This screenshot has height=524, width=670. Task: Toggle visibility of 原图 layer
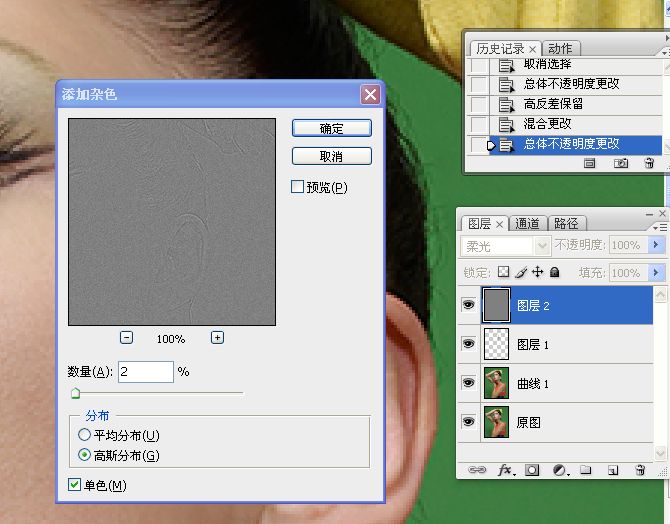468,422
